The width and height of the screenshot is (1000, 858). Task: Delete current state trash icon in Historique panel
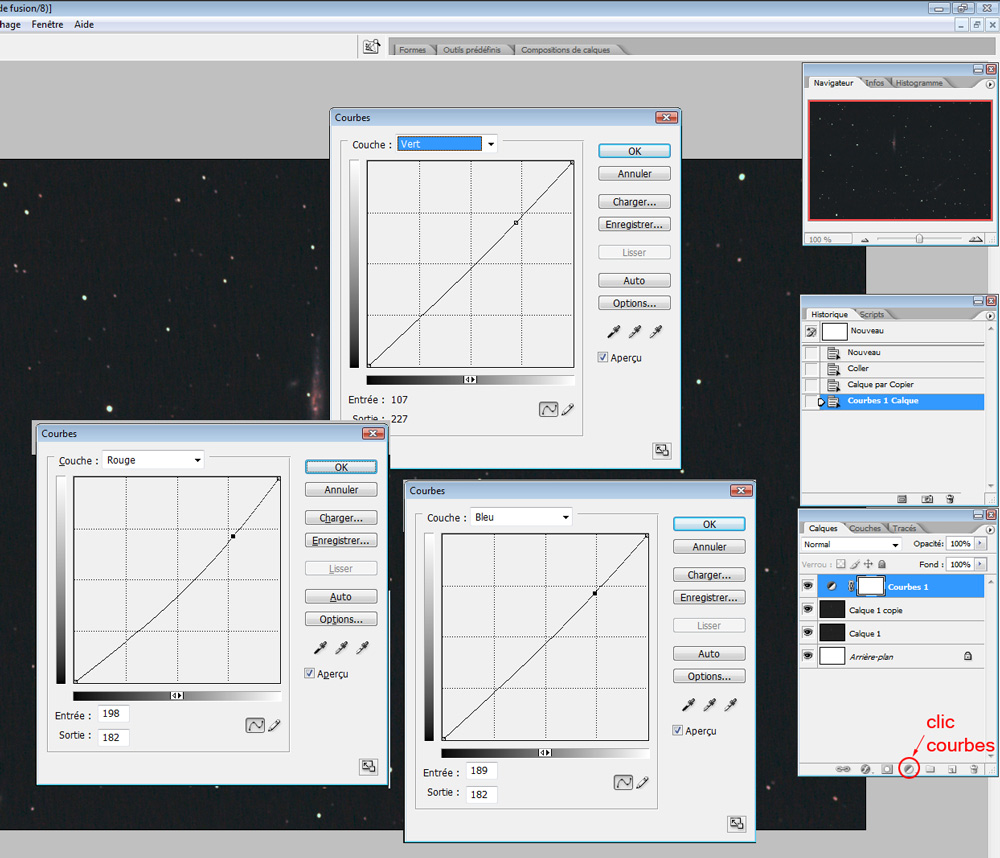pos(950,499)
